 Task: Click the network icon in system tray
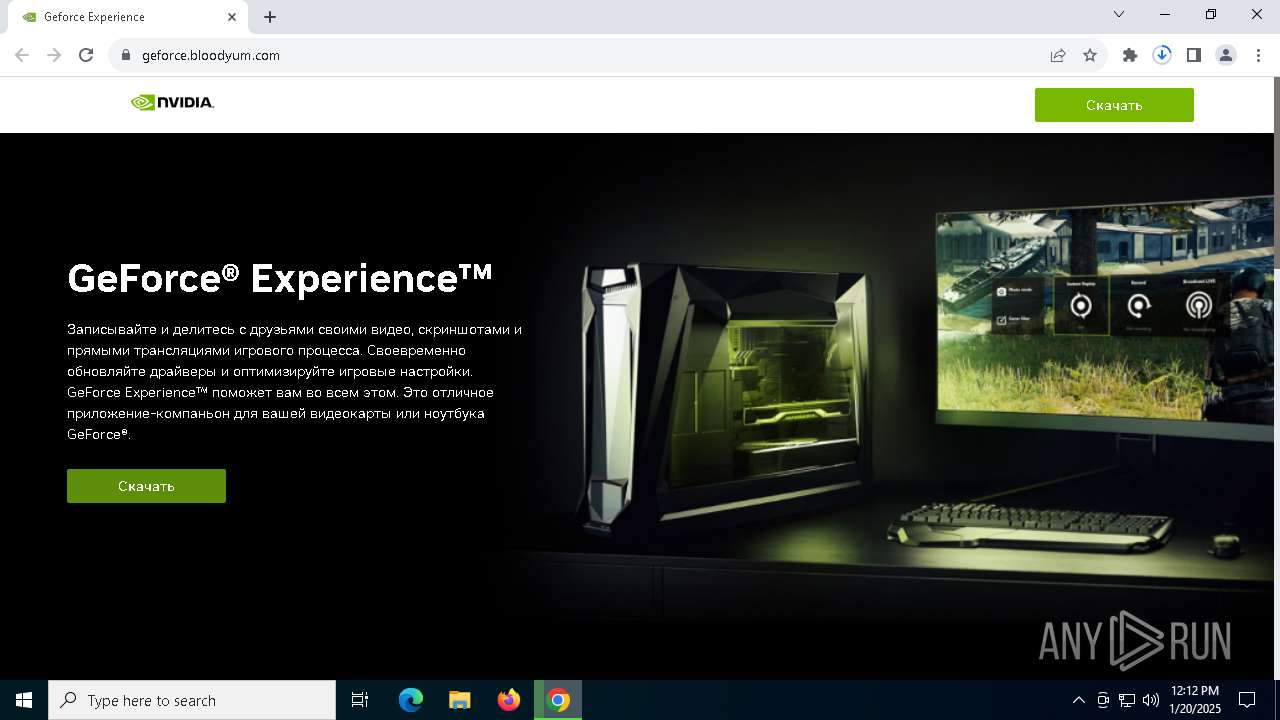coord(1127,700)
